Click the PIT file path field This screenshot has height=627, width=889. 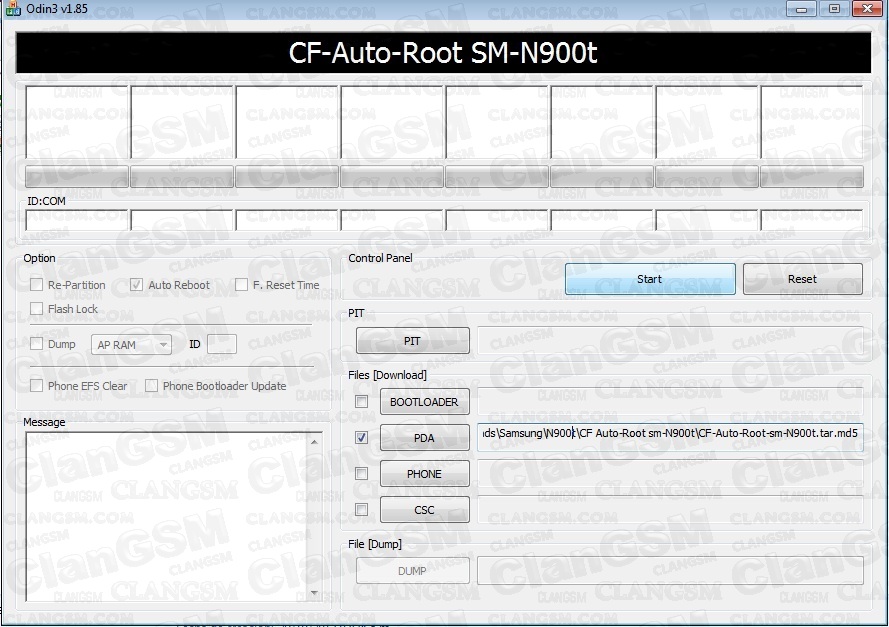click(x=670, y=341)
